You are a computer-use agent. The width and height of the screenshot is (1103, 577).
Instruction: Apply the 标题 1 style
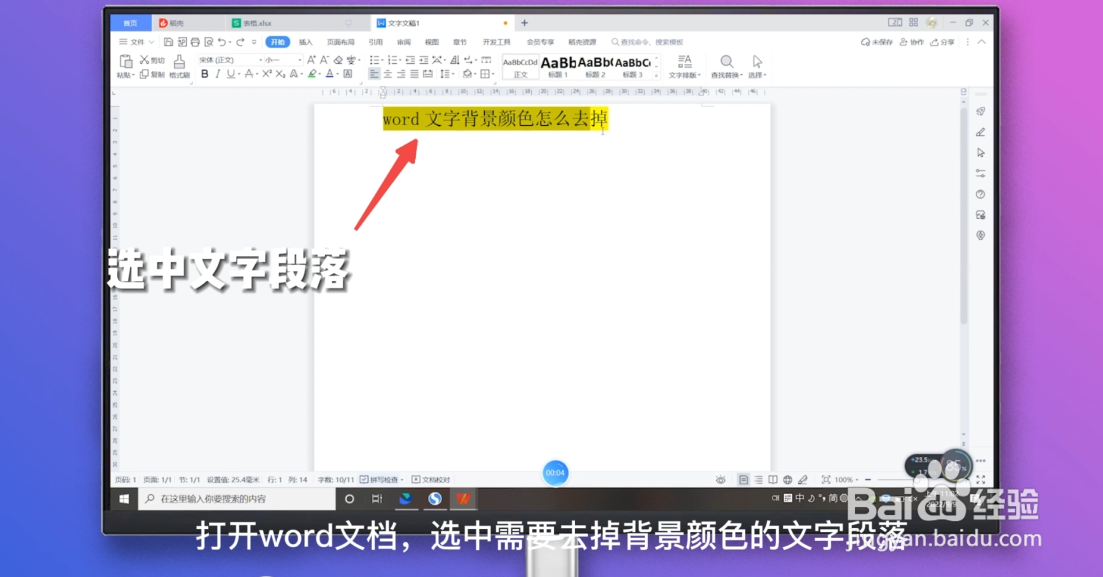[558, 67]
